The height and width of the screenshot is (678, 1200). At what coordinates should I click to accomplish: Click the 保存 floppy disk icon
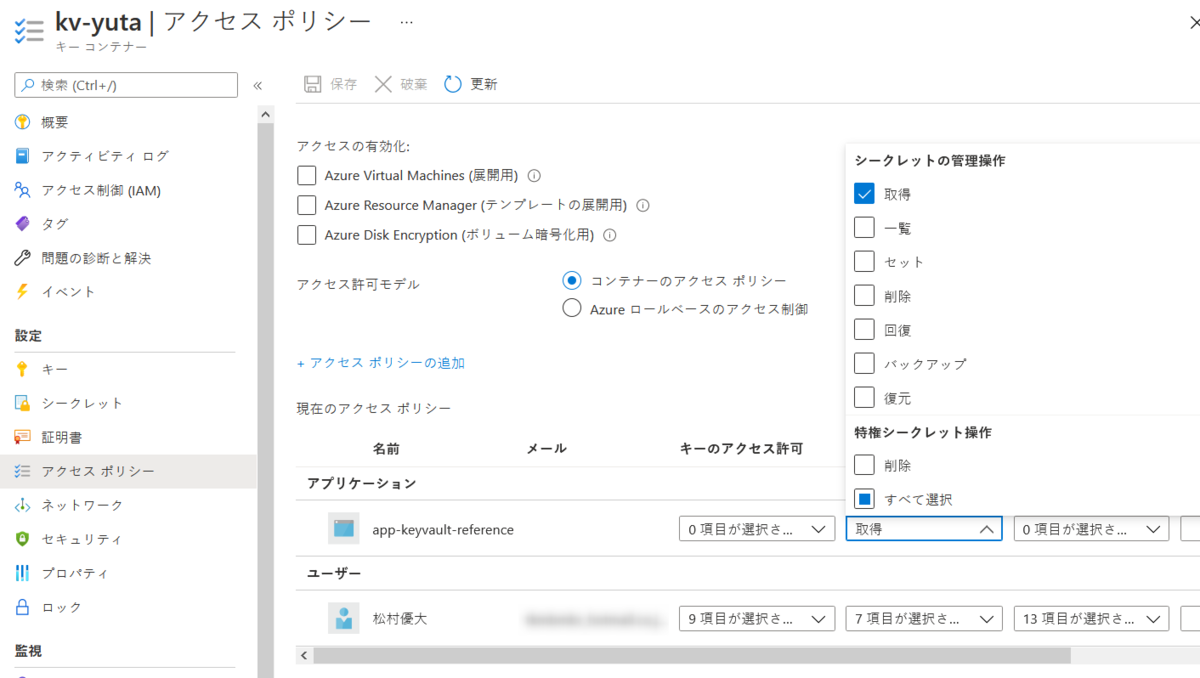point(313,84)
